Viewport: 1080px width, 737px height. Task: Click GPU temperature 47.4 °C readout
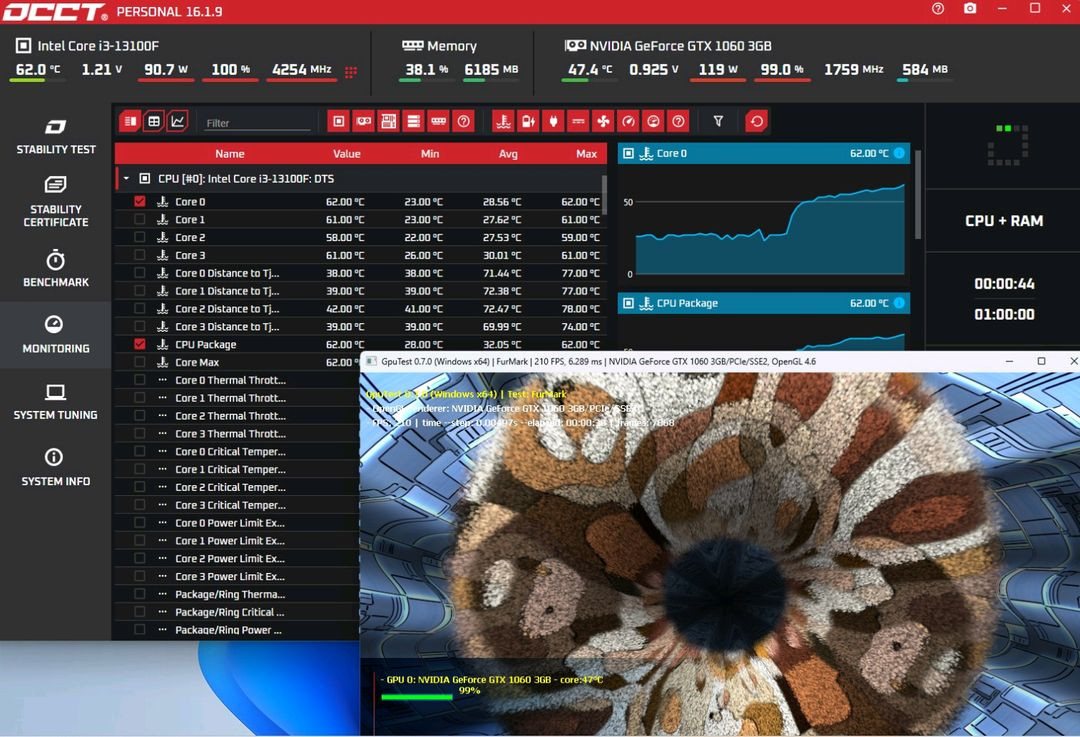pyautogui.click(x=590, y=70)
